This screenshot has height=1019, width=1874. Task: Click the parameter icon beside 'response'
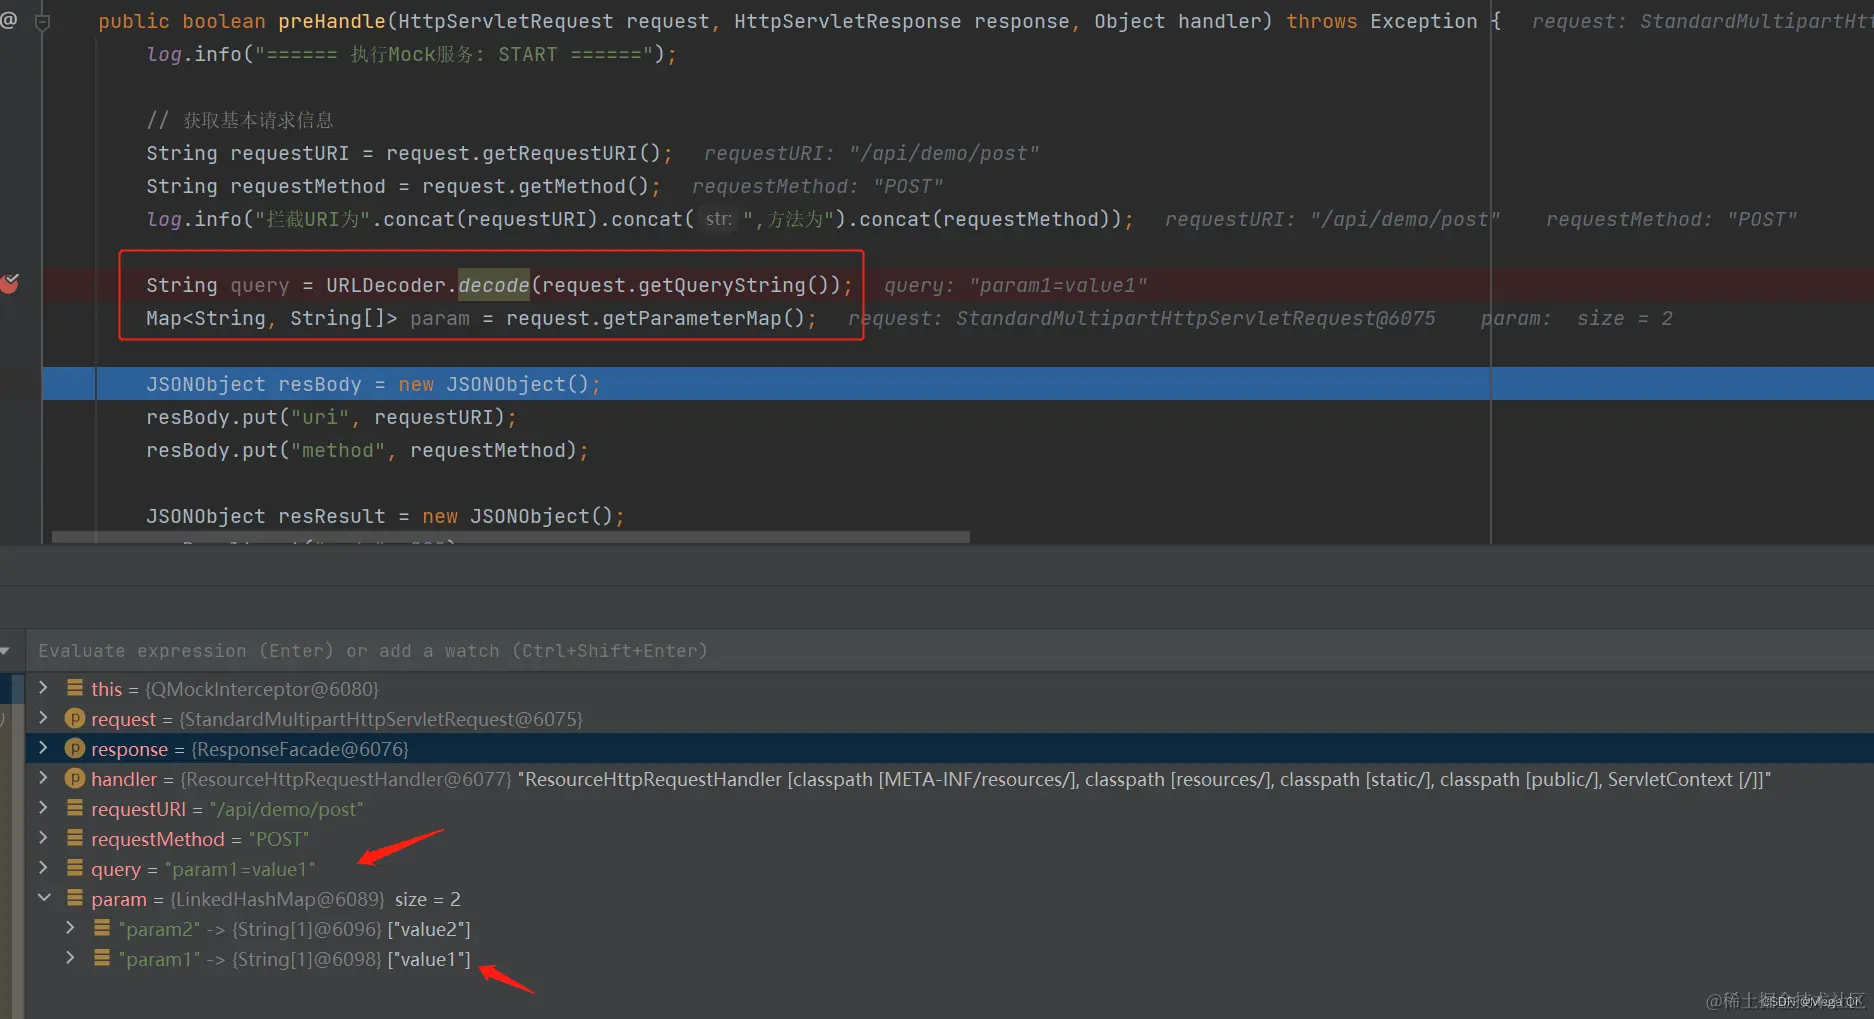point(74,748)
